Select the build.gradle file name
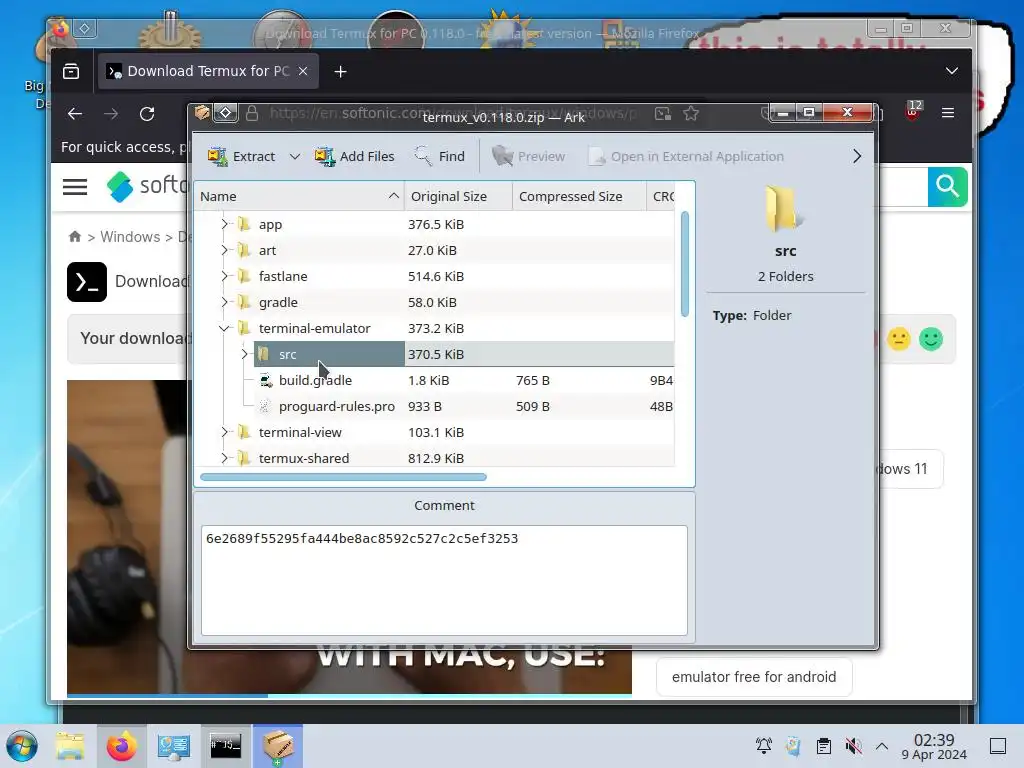 tap(315, 380)
